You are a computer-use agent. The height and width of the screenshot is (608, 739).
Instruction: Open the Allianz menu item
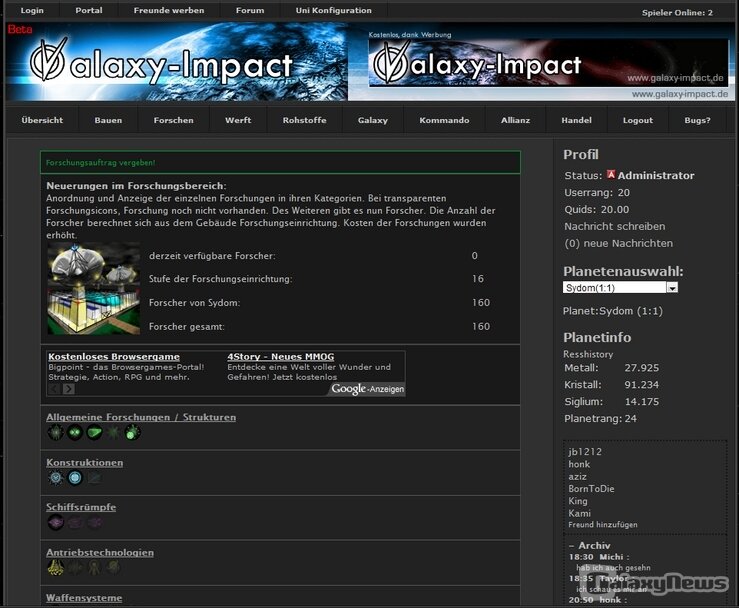516,120
